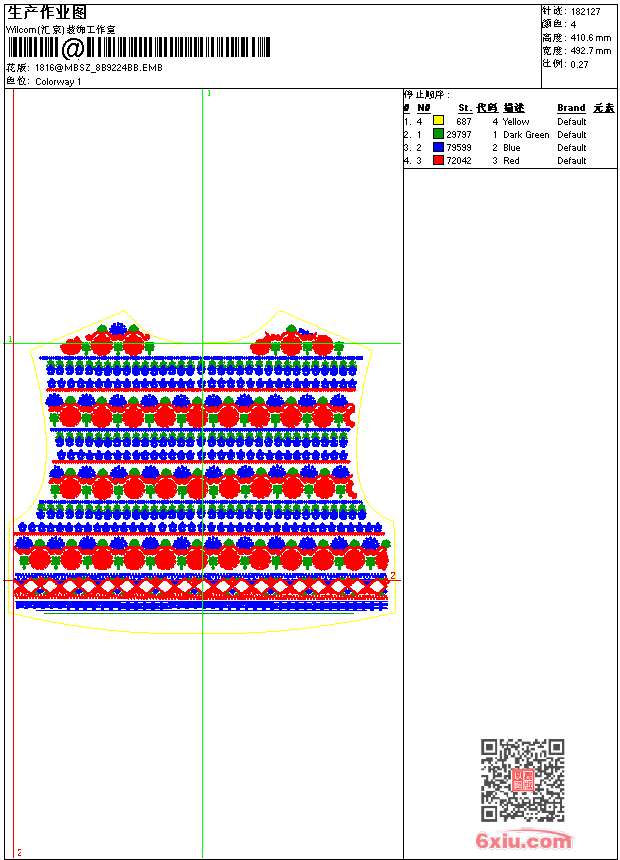620x860 pixels.
Task: Click the width value 492.7 mm
Action: [590, 51]
